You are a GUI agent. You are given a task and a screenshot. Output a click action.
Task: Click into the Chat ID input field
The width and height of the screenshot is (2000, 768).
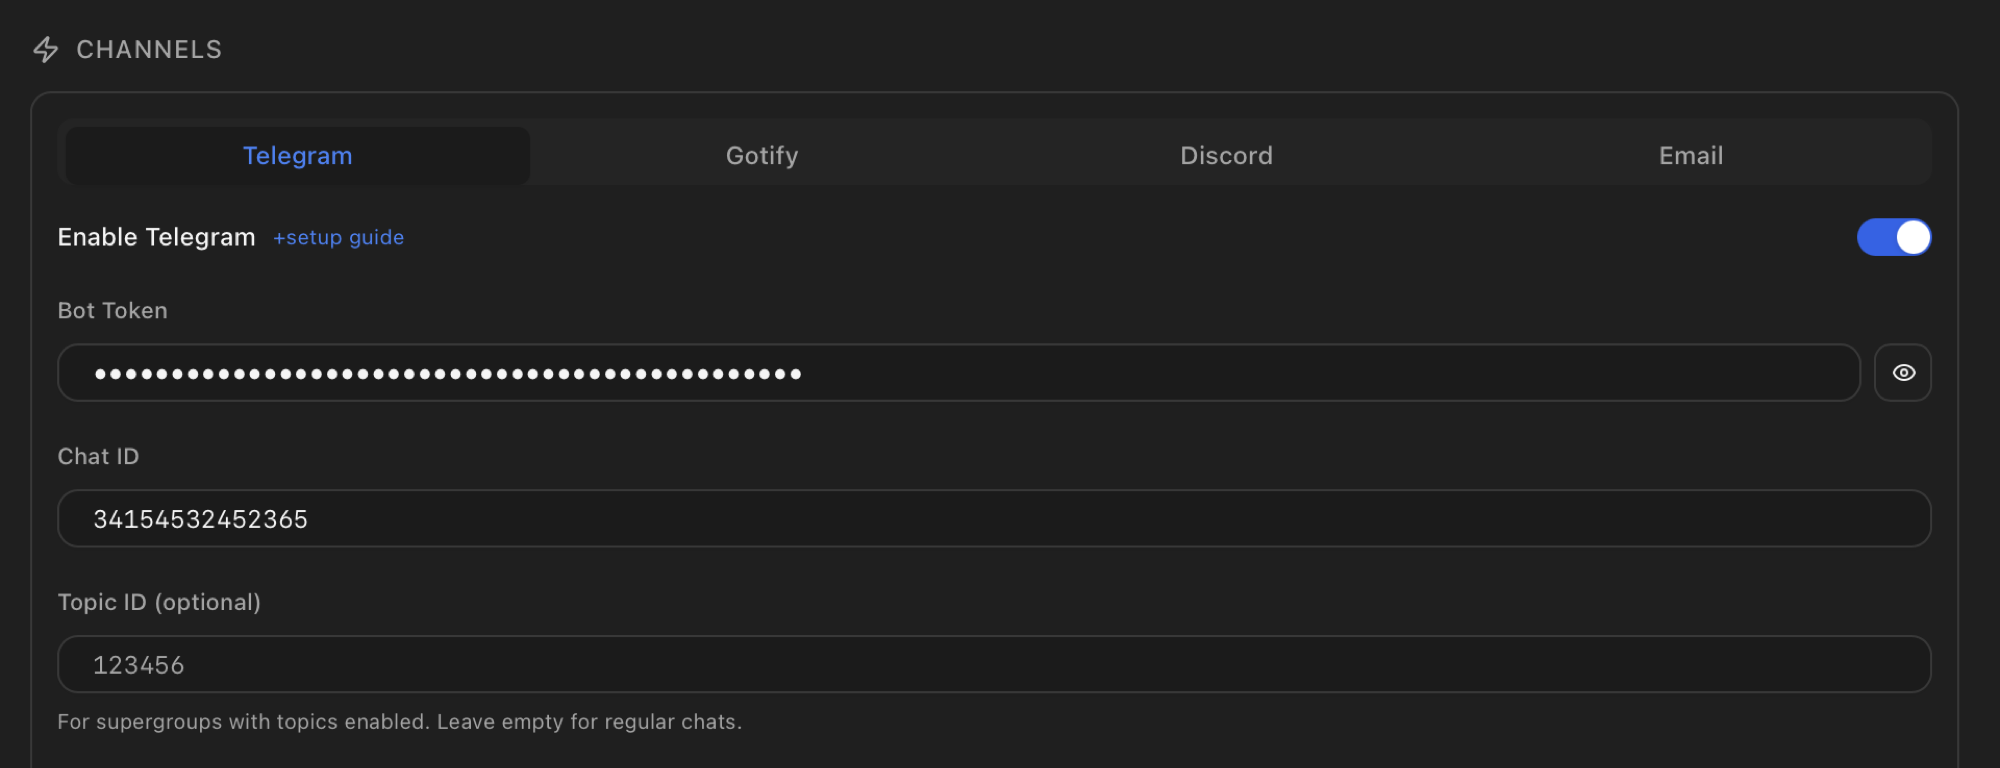(x=994, y=518)
